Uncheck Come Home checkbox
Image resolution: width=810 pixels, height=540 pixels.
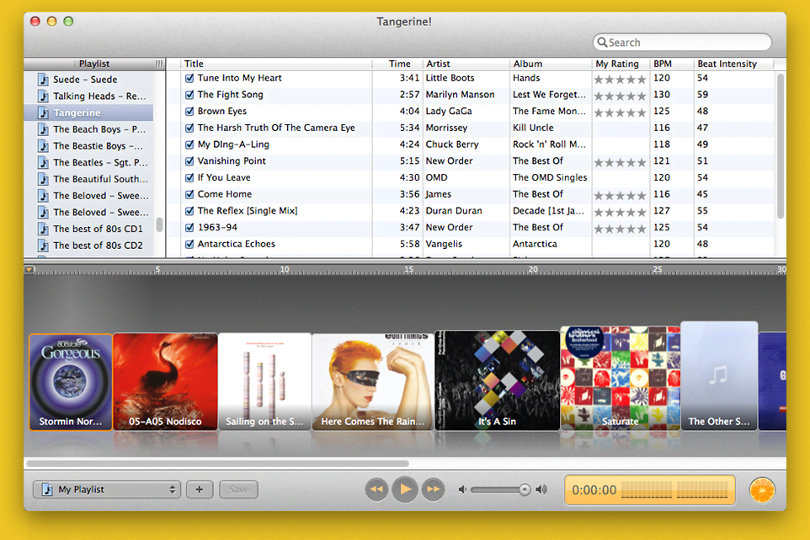(190, 194)
